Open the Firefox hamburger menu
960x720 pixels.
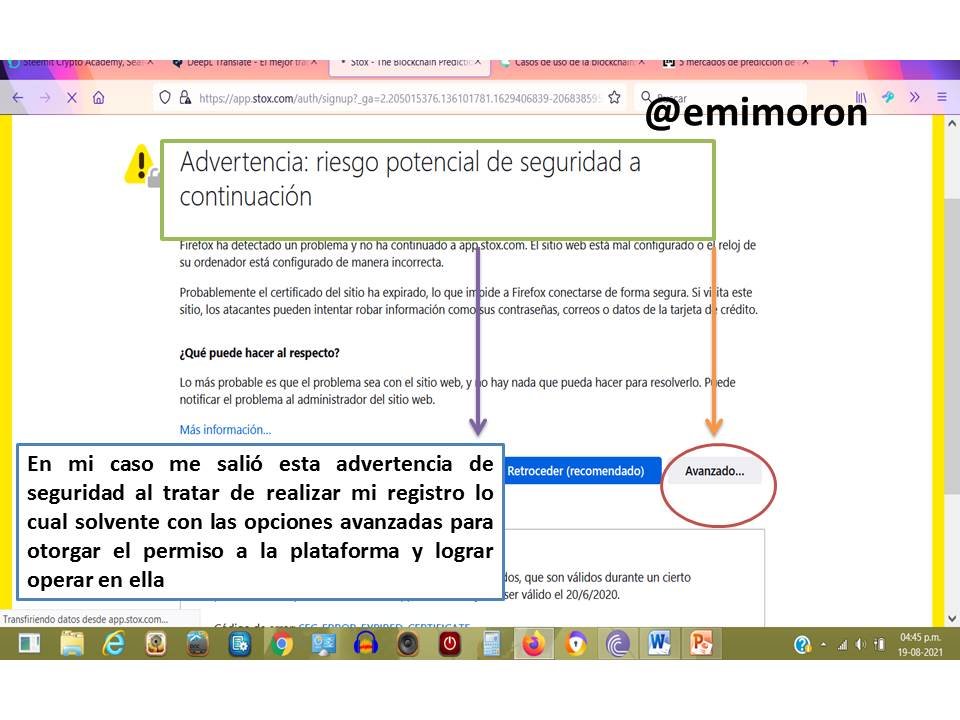942,97
